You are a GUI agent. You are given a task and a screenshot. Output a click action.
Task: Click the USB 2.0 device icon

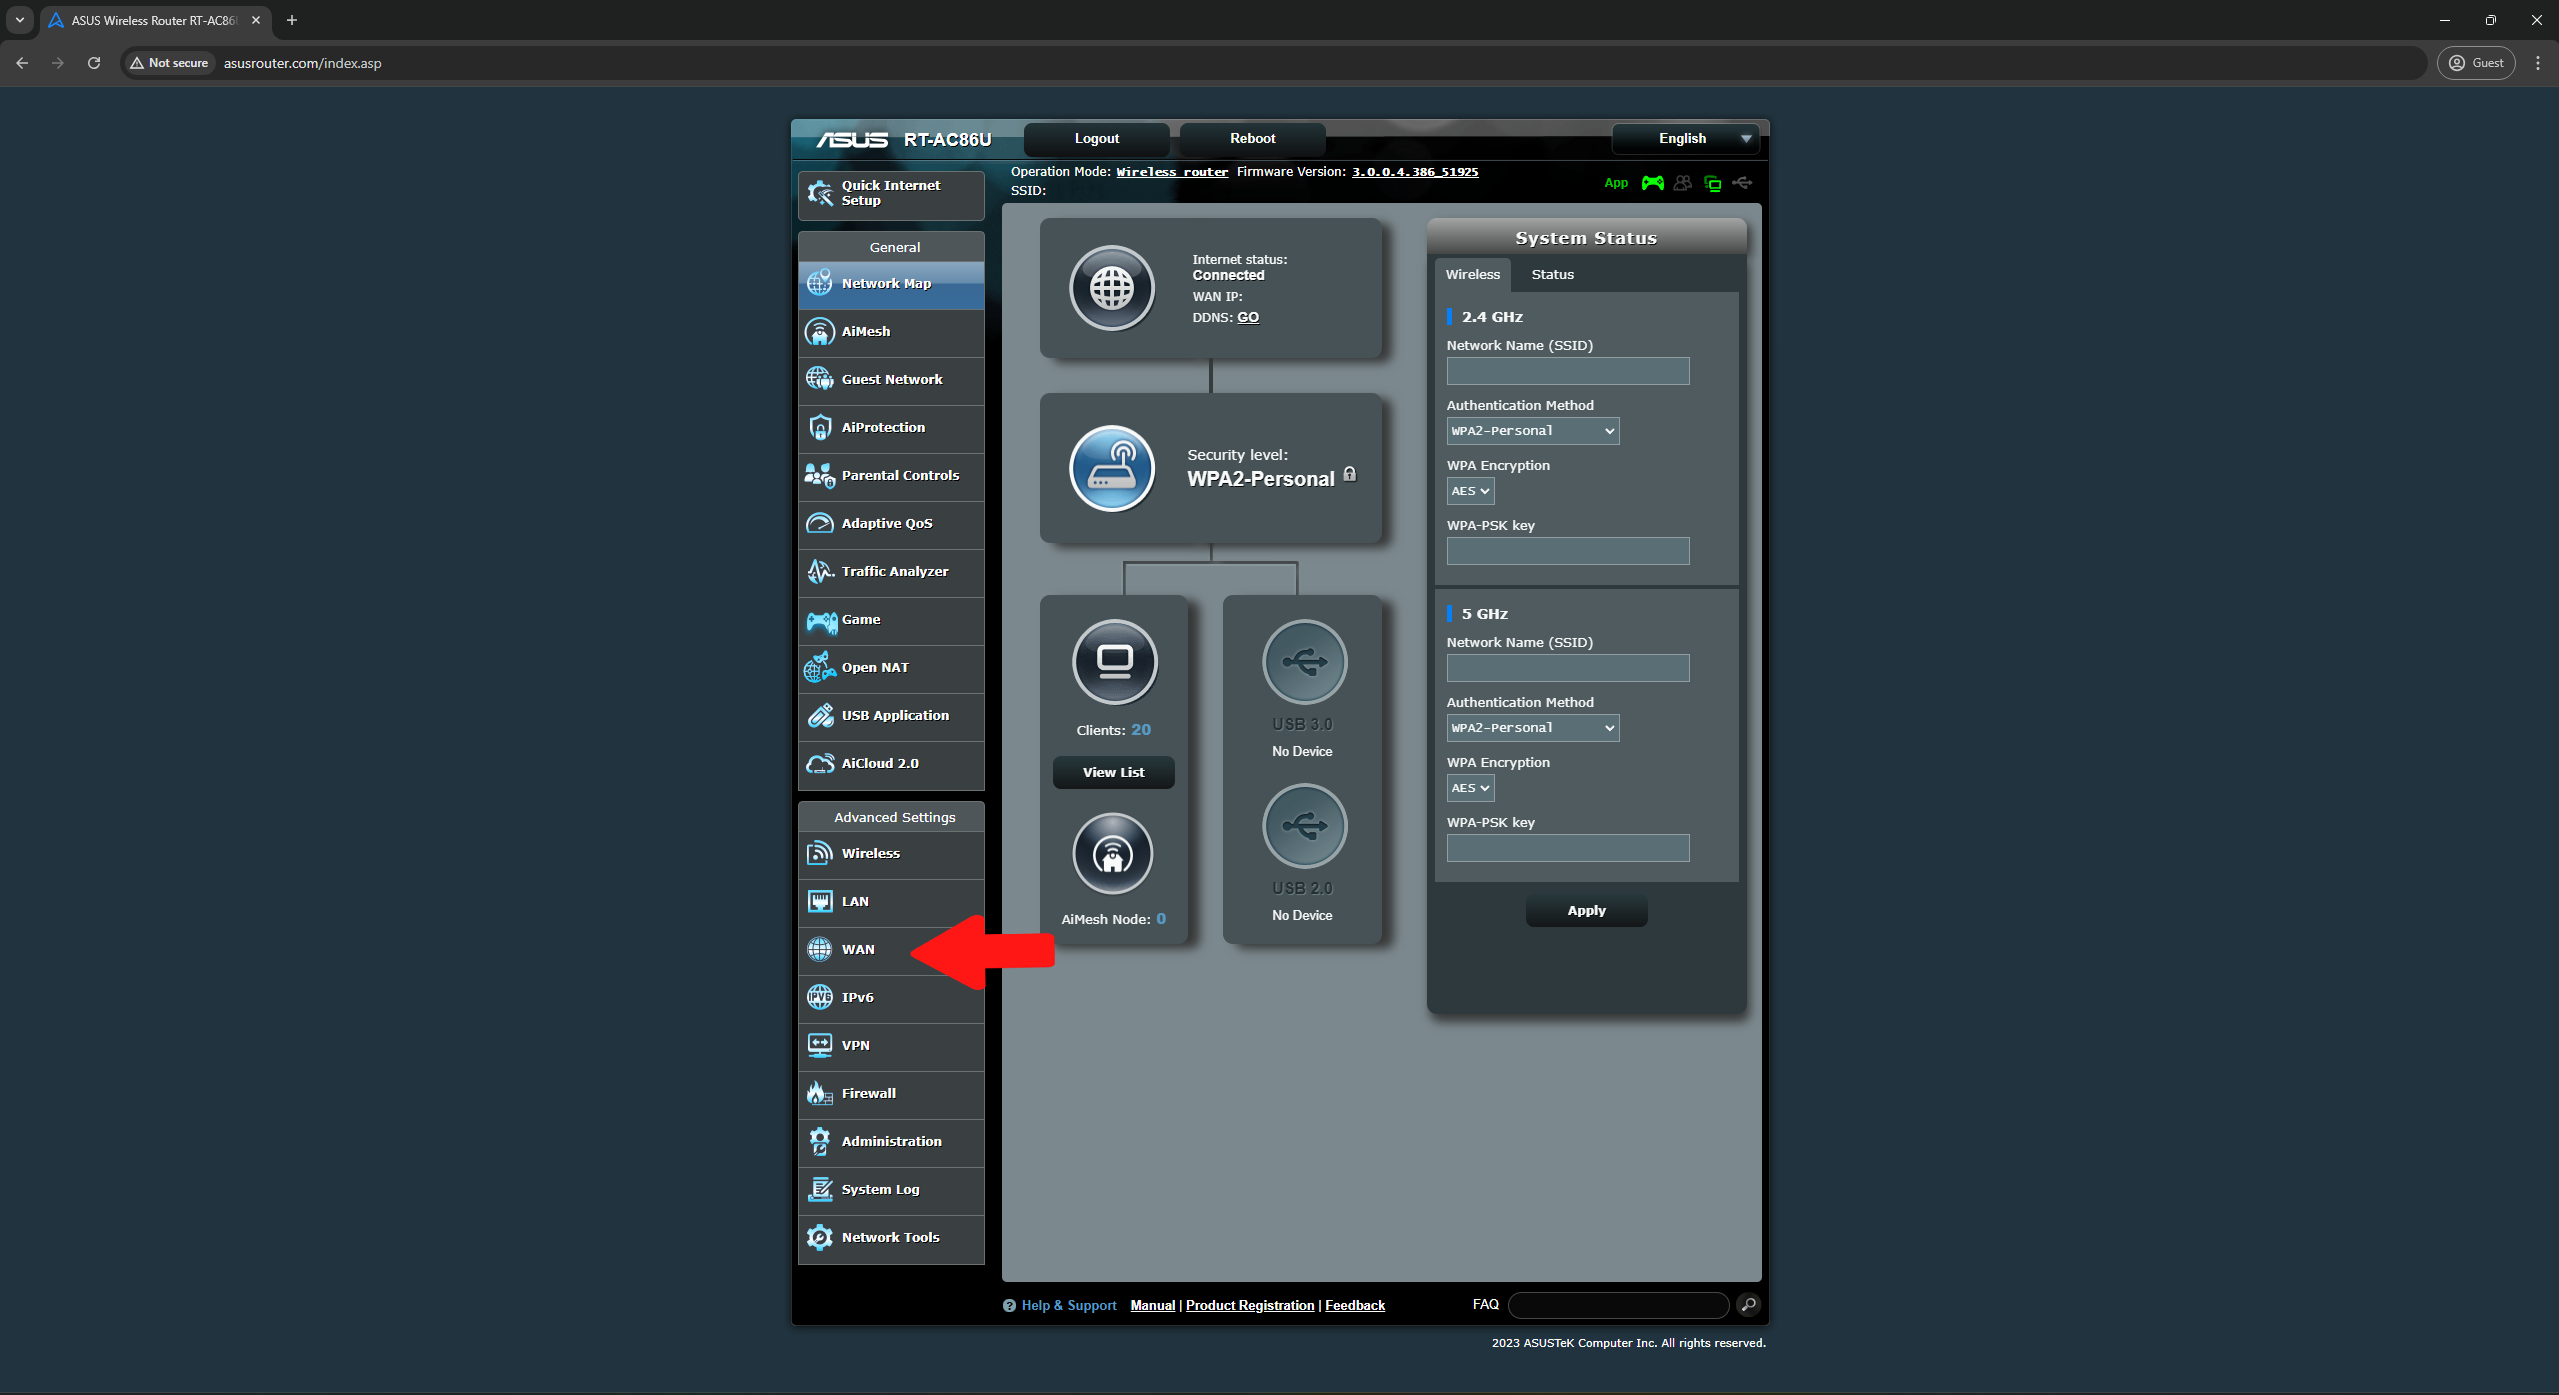point(1304,826)
